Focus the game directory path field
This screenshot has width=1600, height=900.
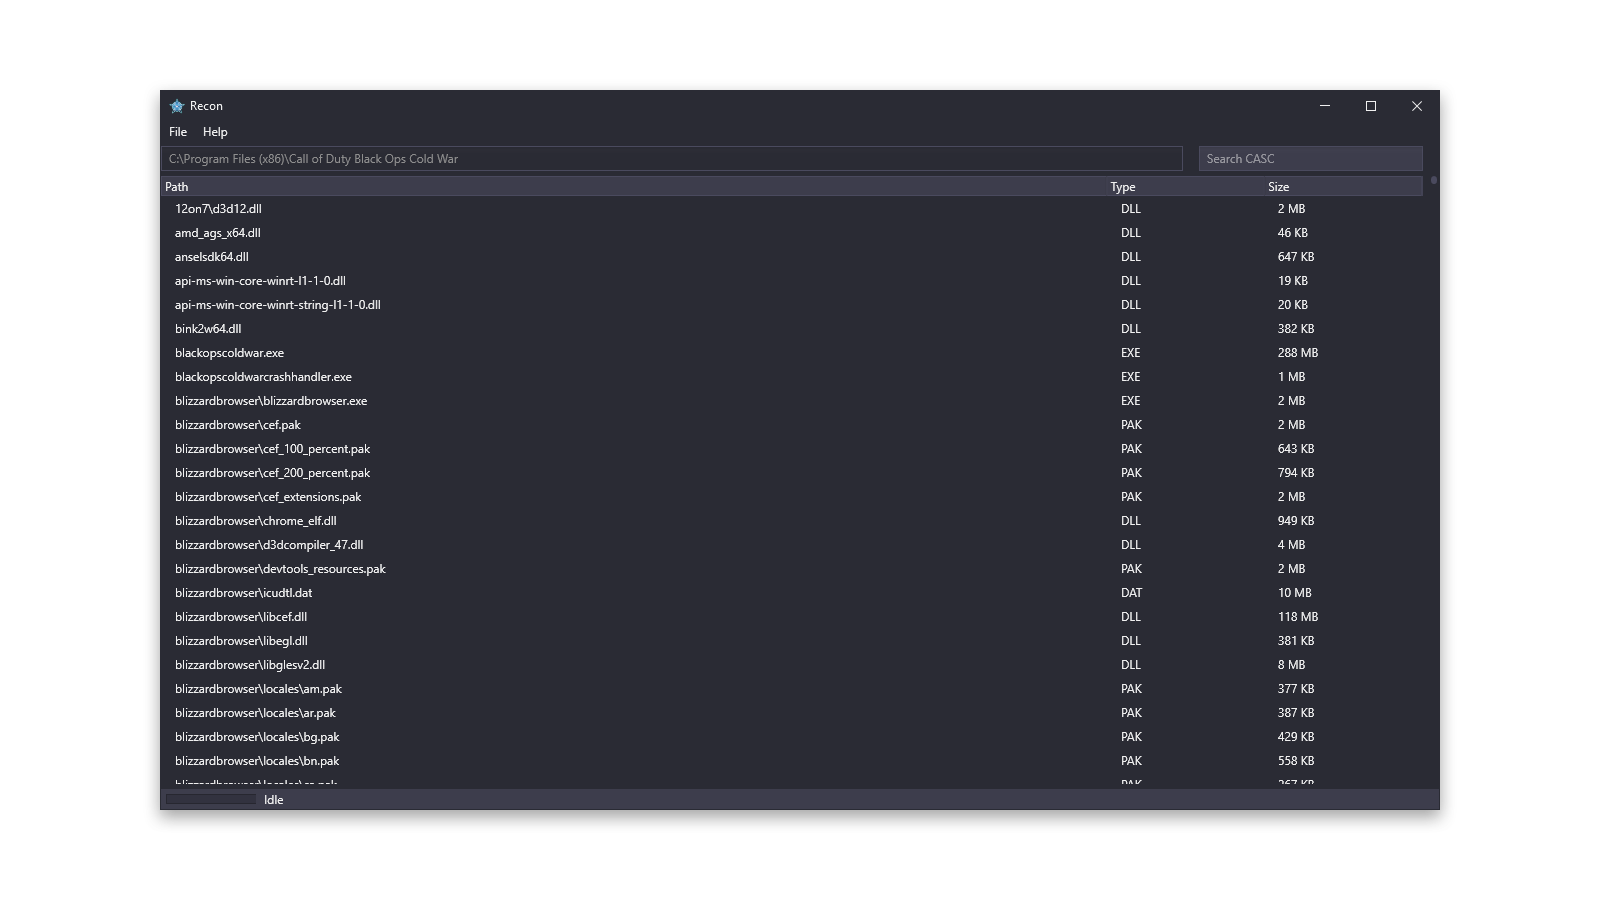point(672,159)
